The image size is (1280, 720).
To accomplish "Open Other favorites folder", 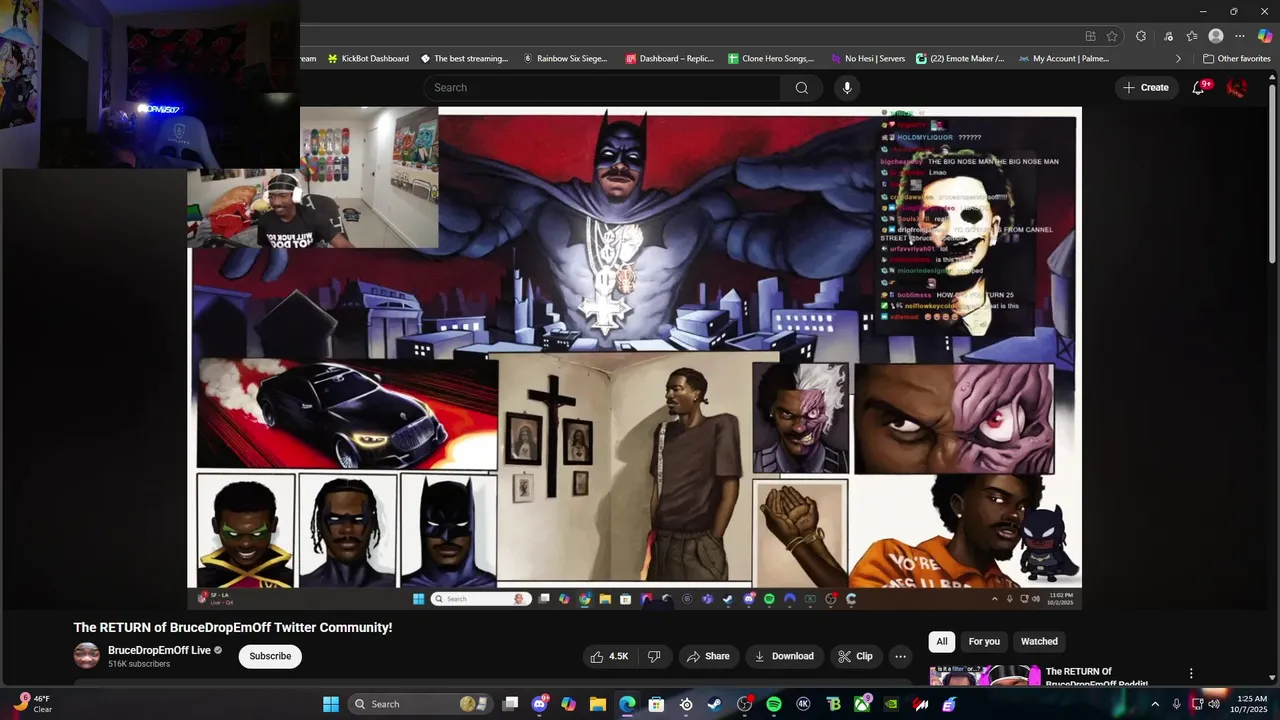I will pyautogui.click(x=1236, y=59).
